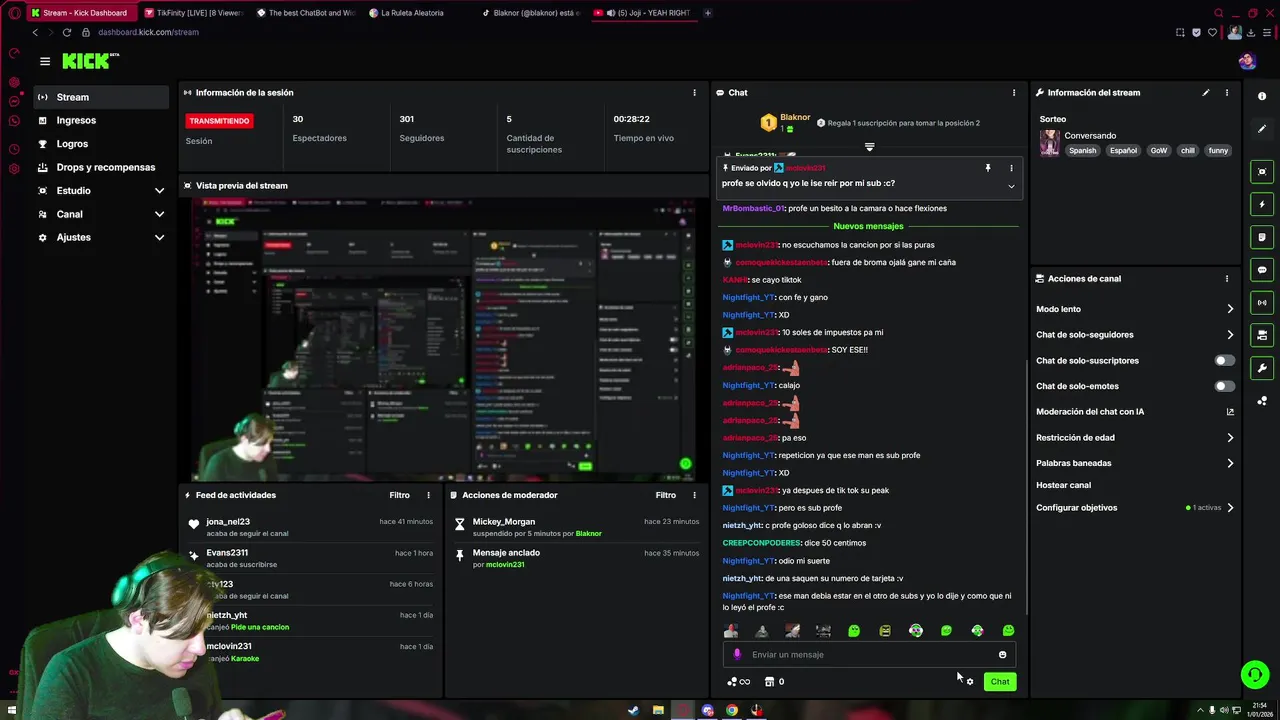Open File Explorer from the taskbar
Screen dimensions: 1280x720
click(658, 711)
